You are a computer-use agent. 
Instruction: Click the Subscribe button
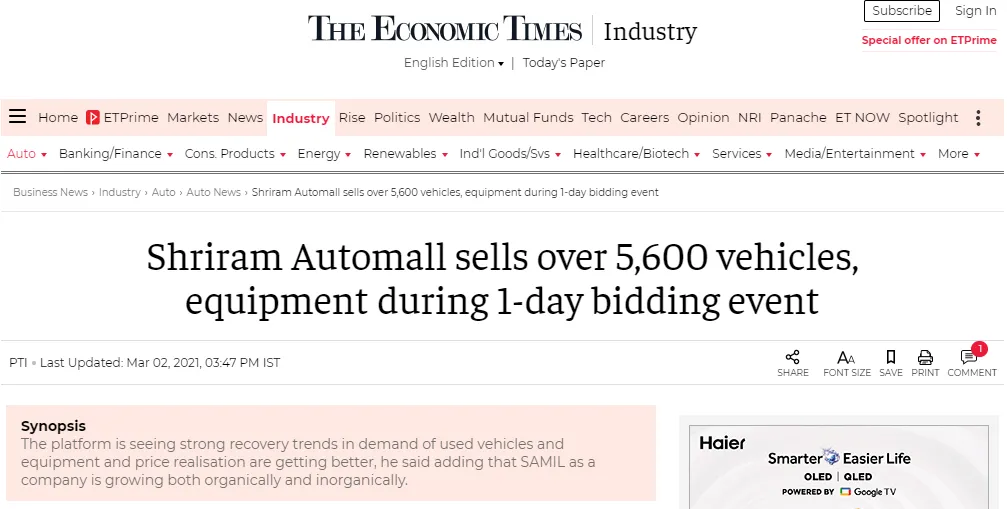[902, 11]
